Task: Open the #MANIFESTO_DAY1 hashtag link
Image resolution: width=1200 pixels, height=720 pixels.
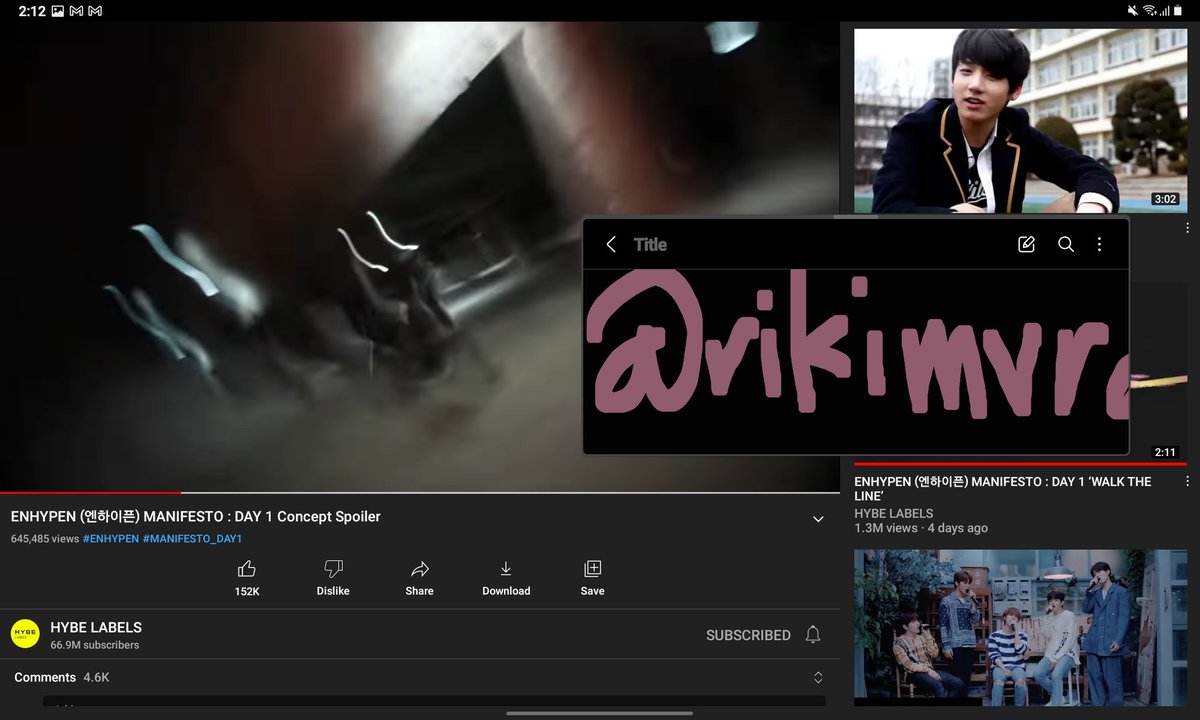Action: [x=192, y=538]
